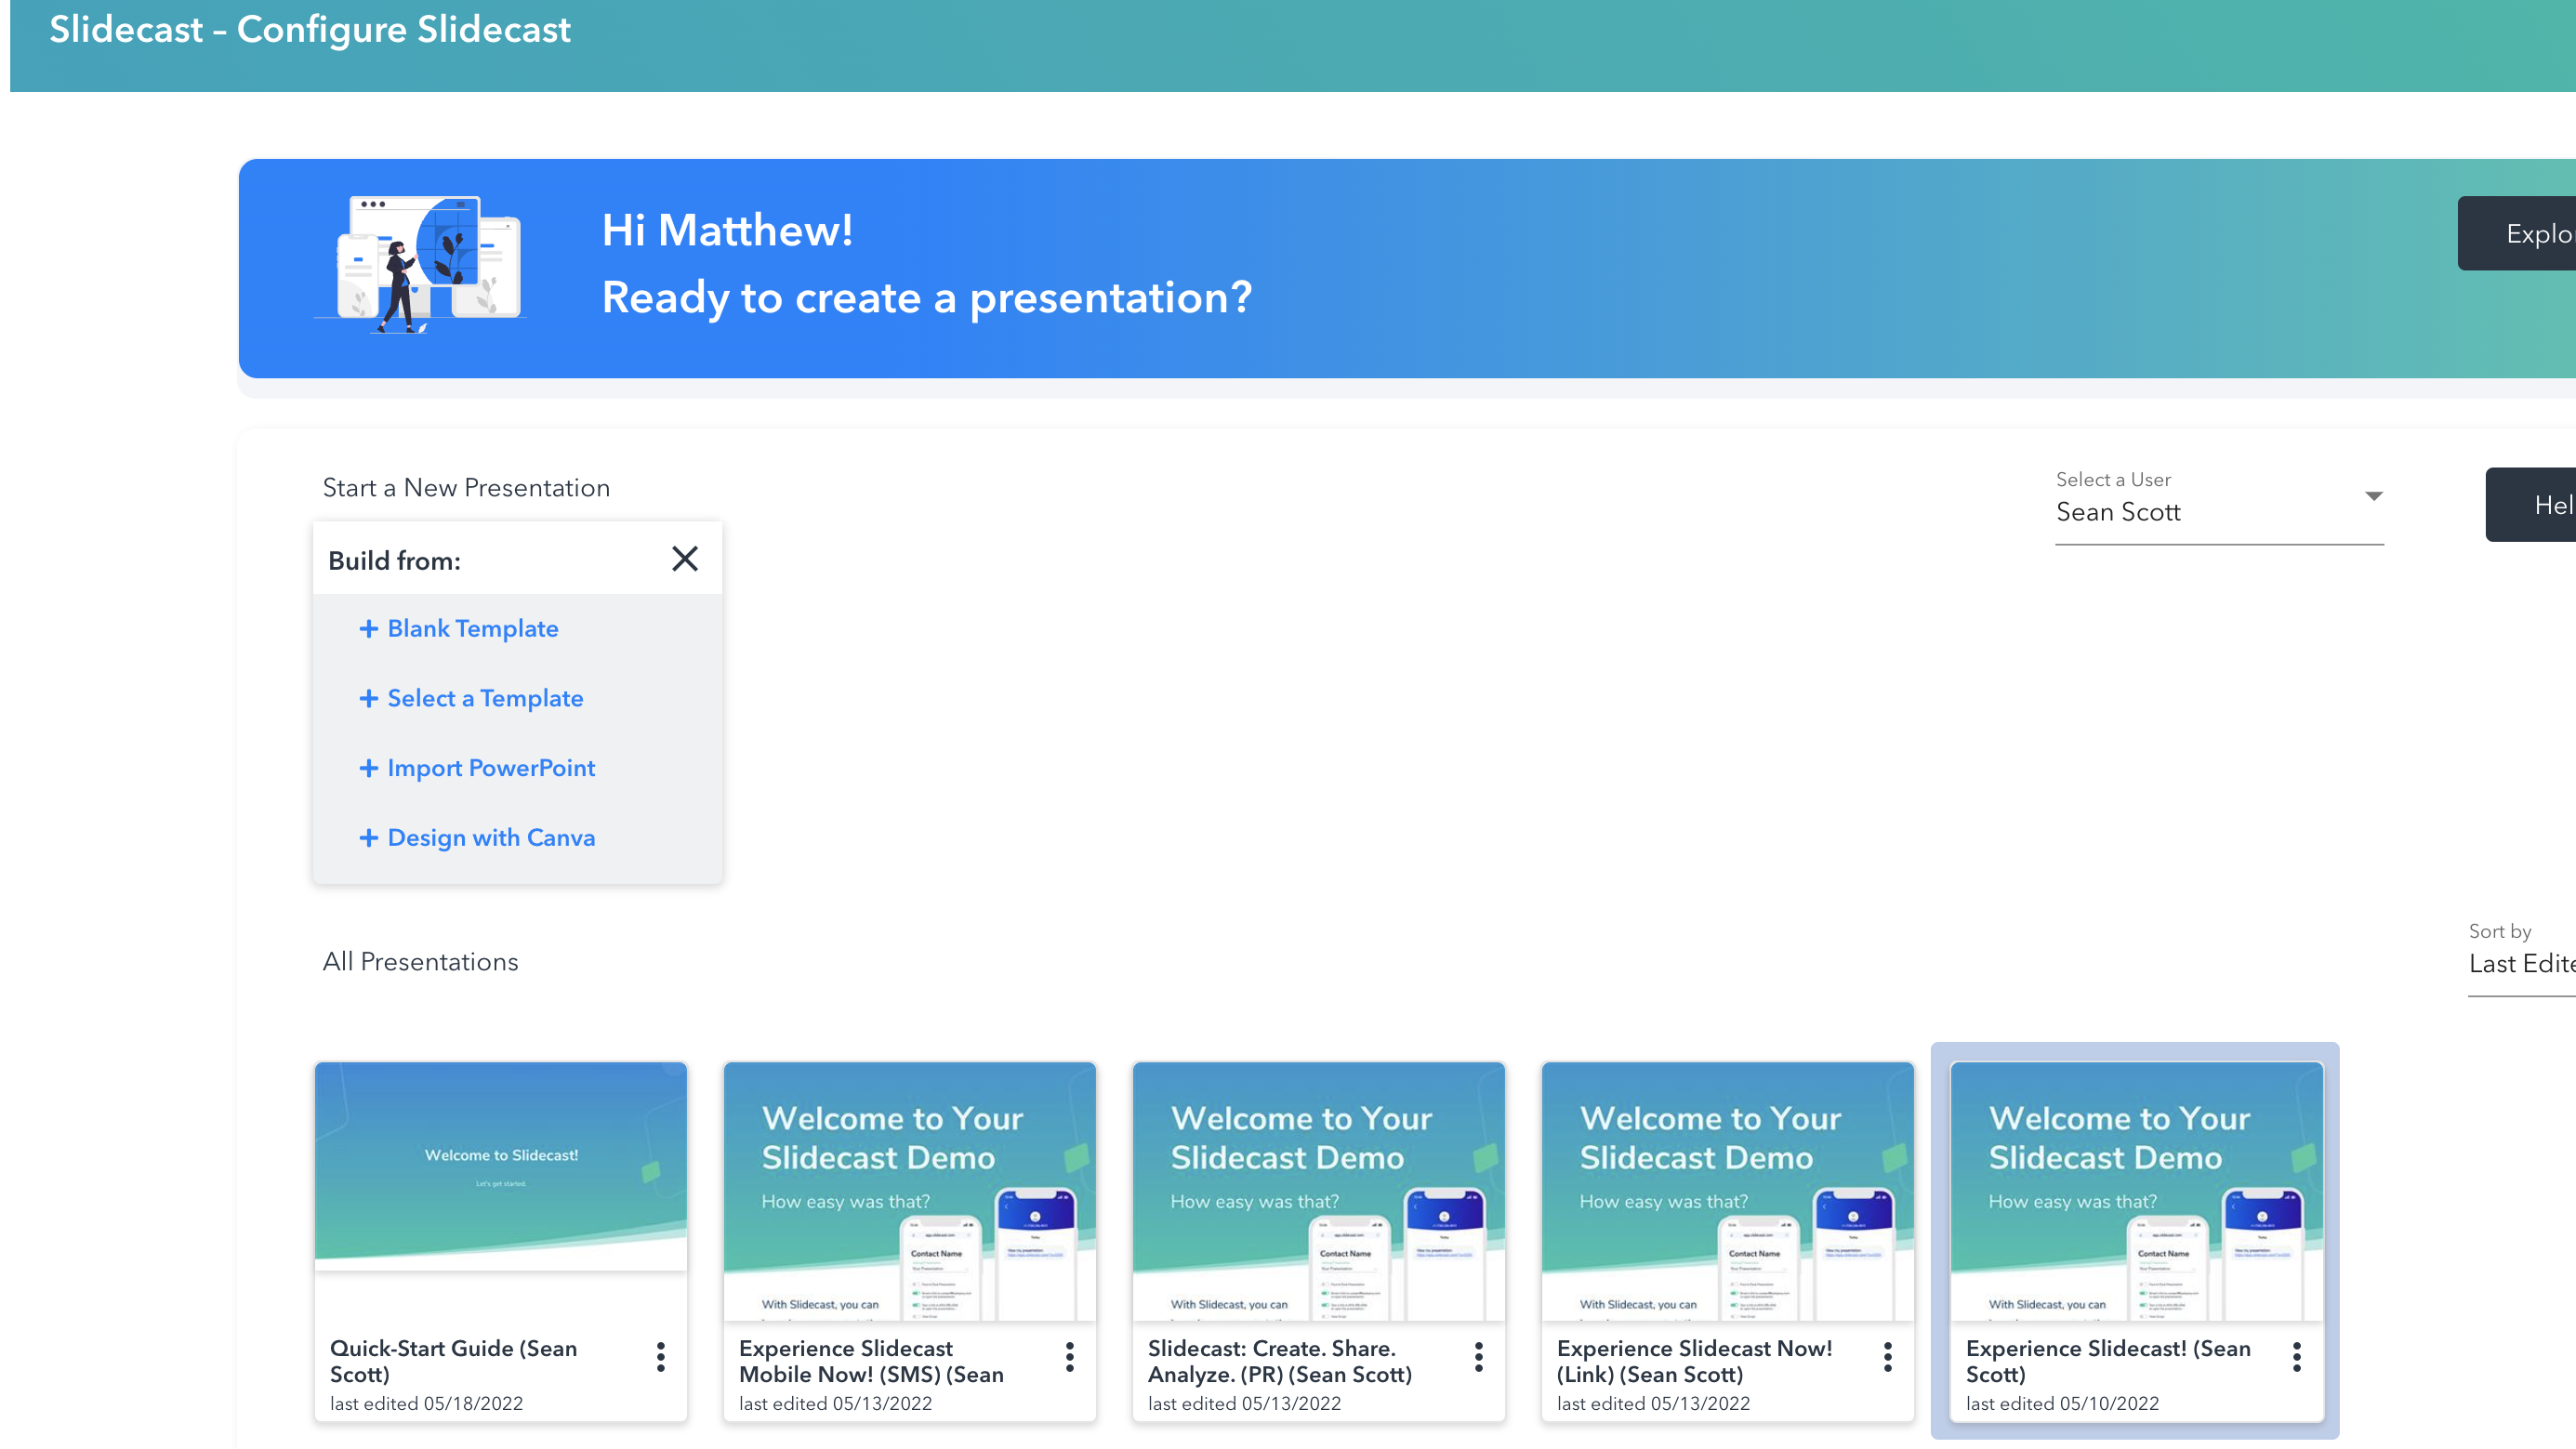Choose Select a Template option

[485, 698]
